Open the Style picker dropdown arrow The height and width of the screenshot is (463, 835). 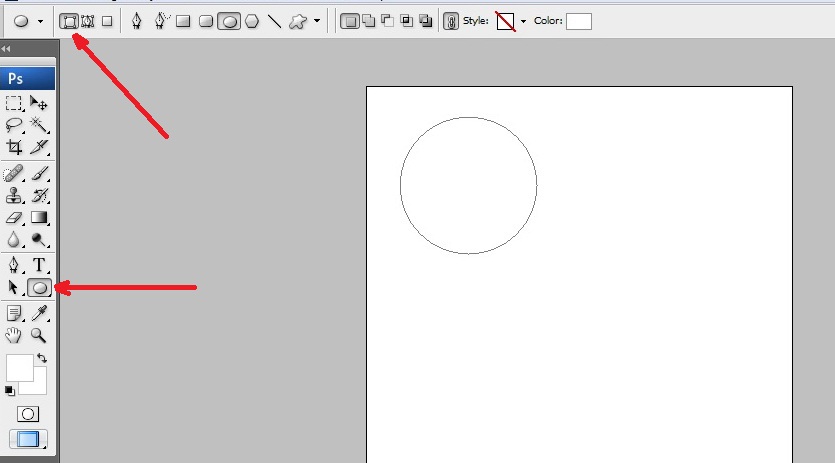[523, 21]
